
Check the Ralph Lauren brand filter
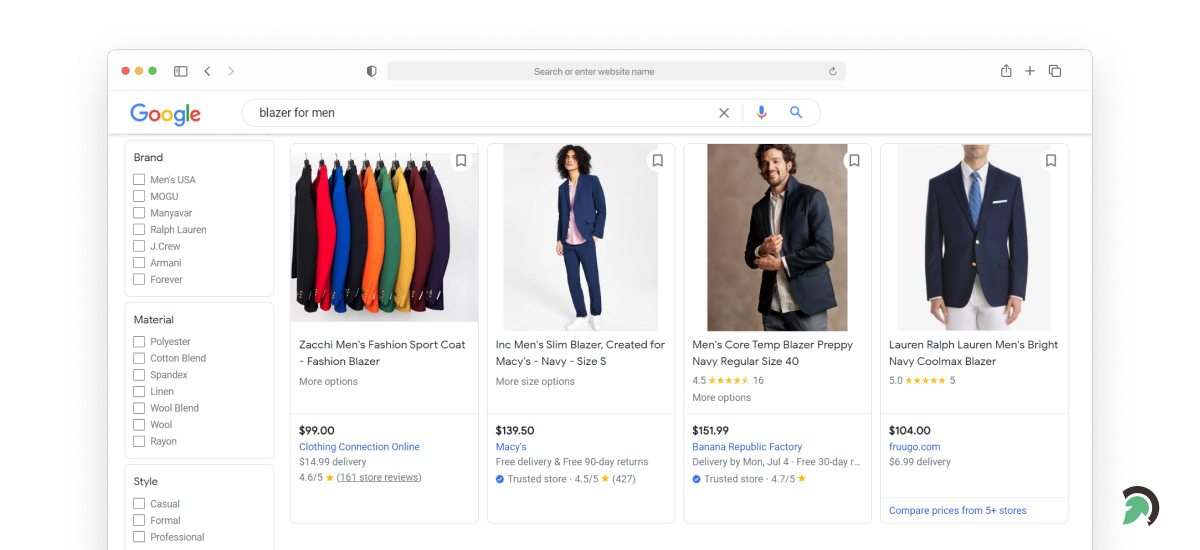pos(139,230)
